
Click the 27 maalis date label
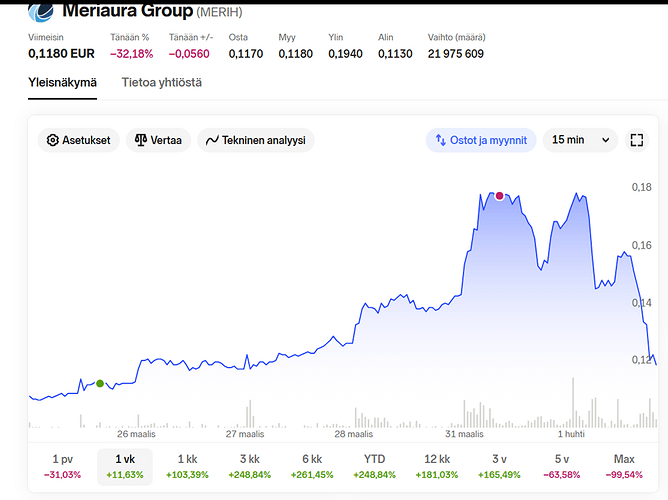245,434
